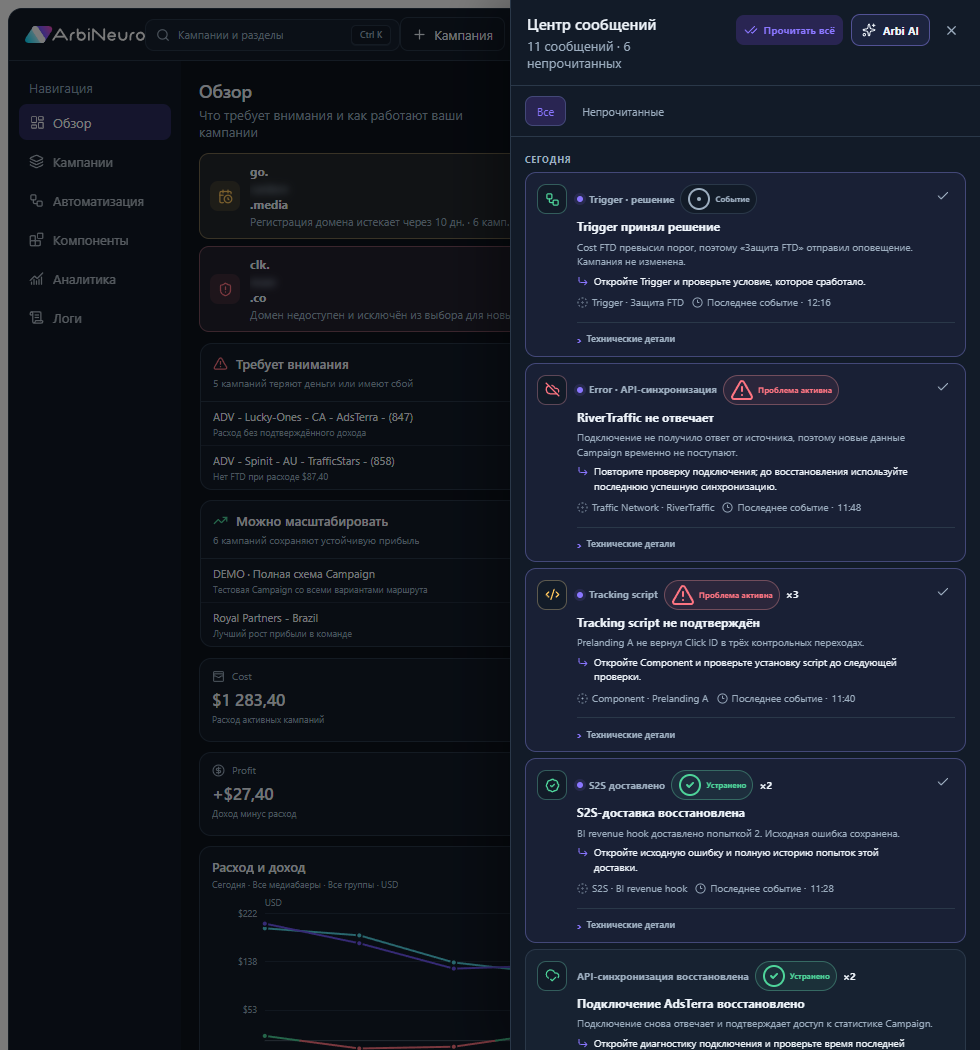Click Устранено badge on API-синхронизация восстановлена

click(796, 976)
